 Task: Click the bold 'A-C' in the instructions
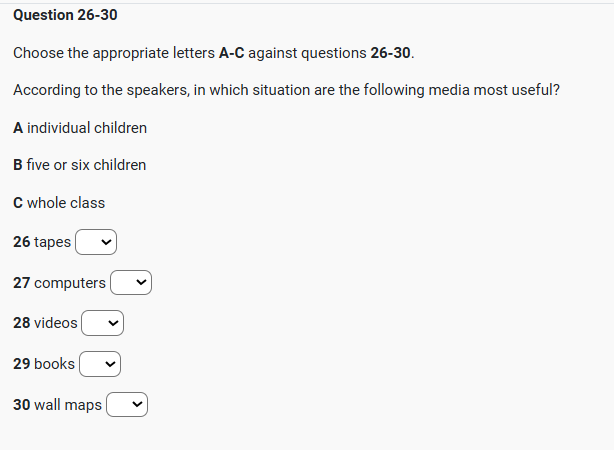click(231, 52)
